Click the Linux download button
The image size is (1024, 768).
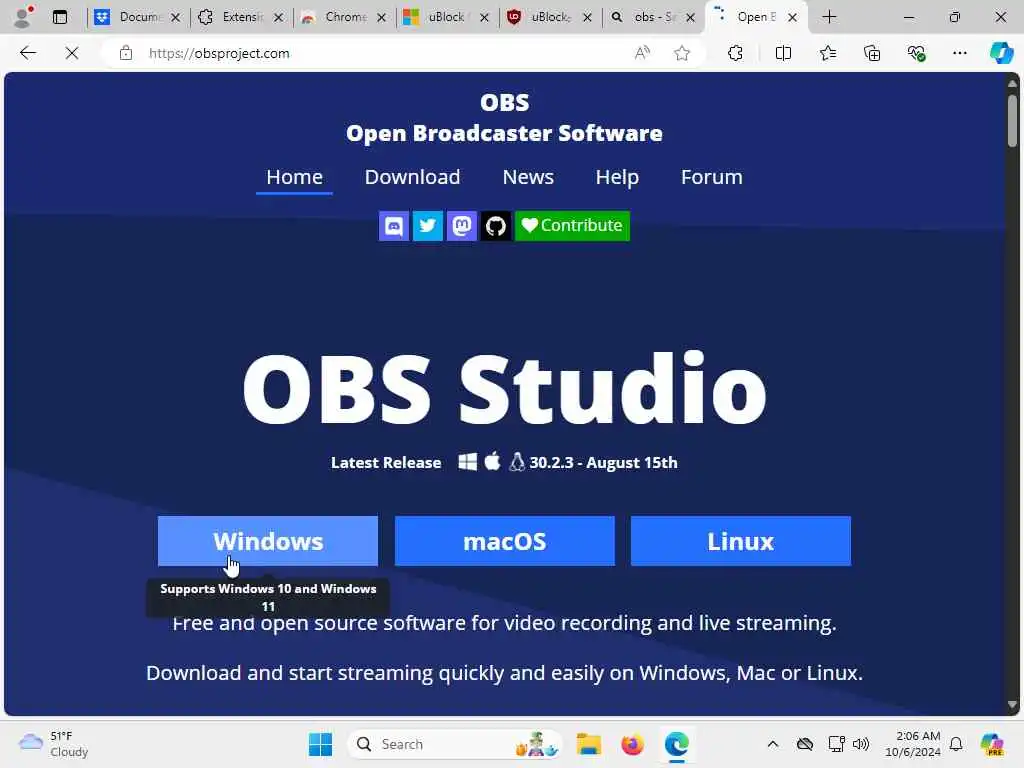[x=741, y=541]
